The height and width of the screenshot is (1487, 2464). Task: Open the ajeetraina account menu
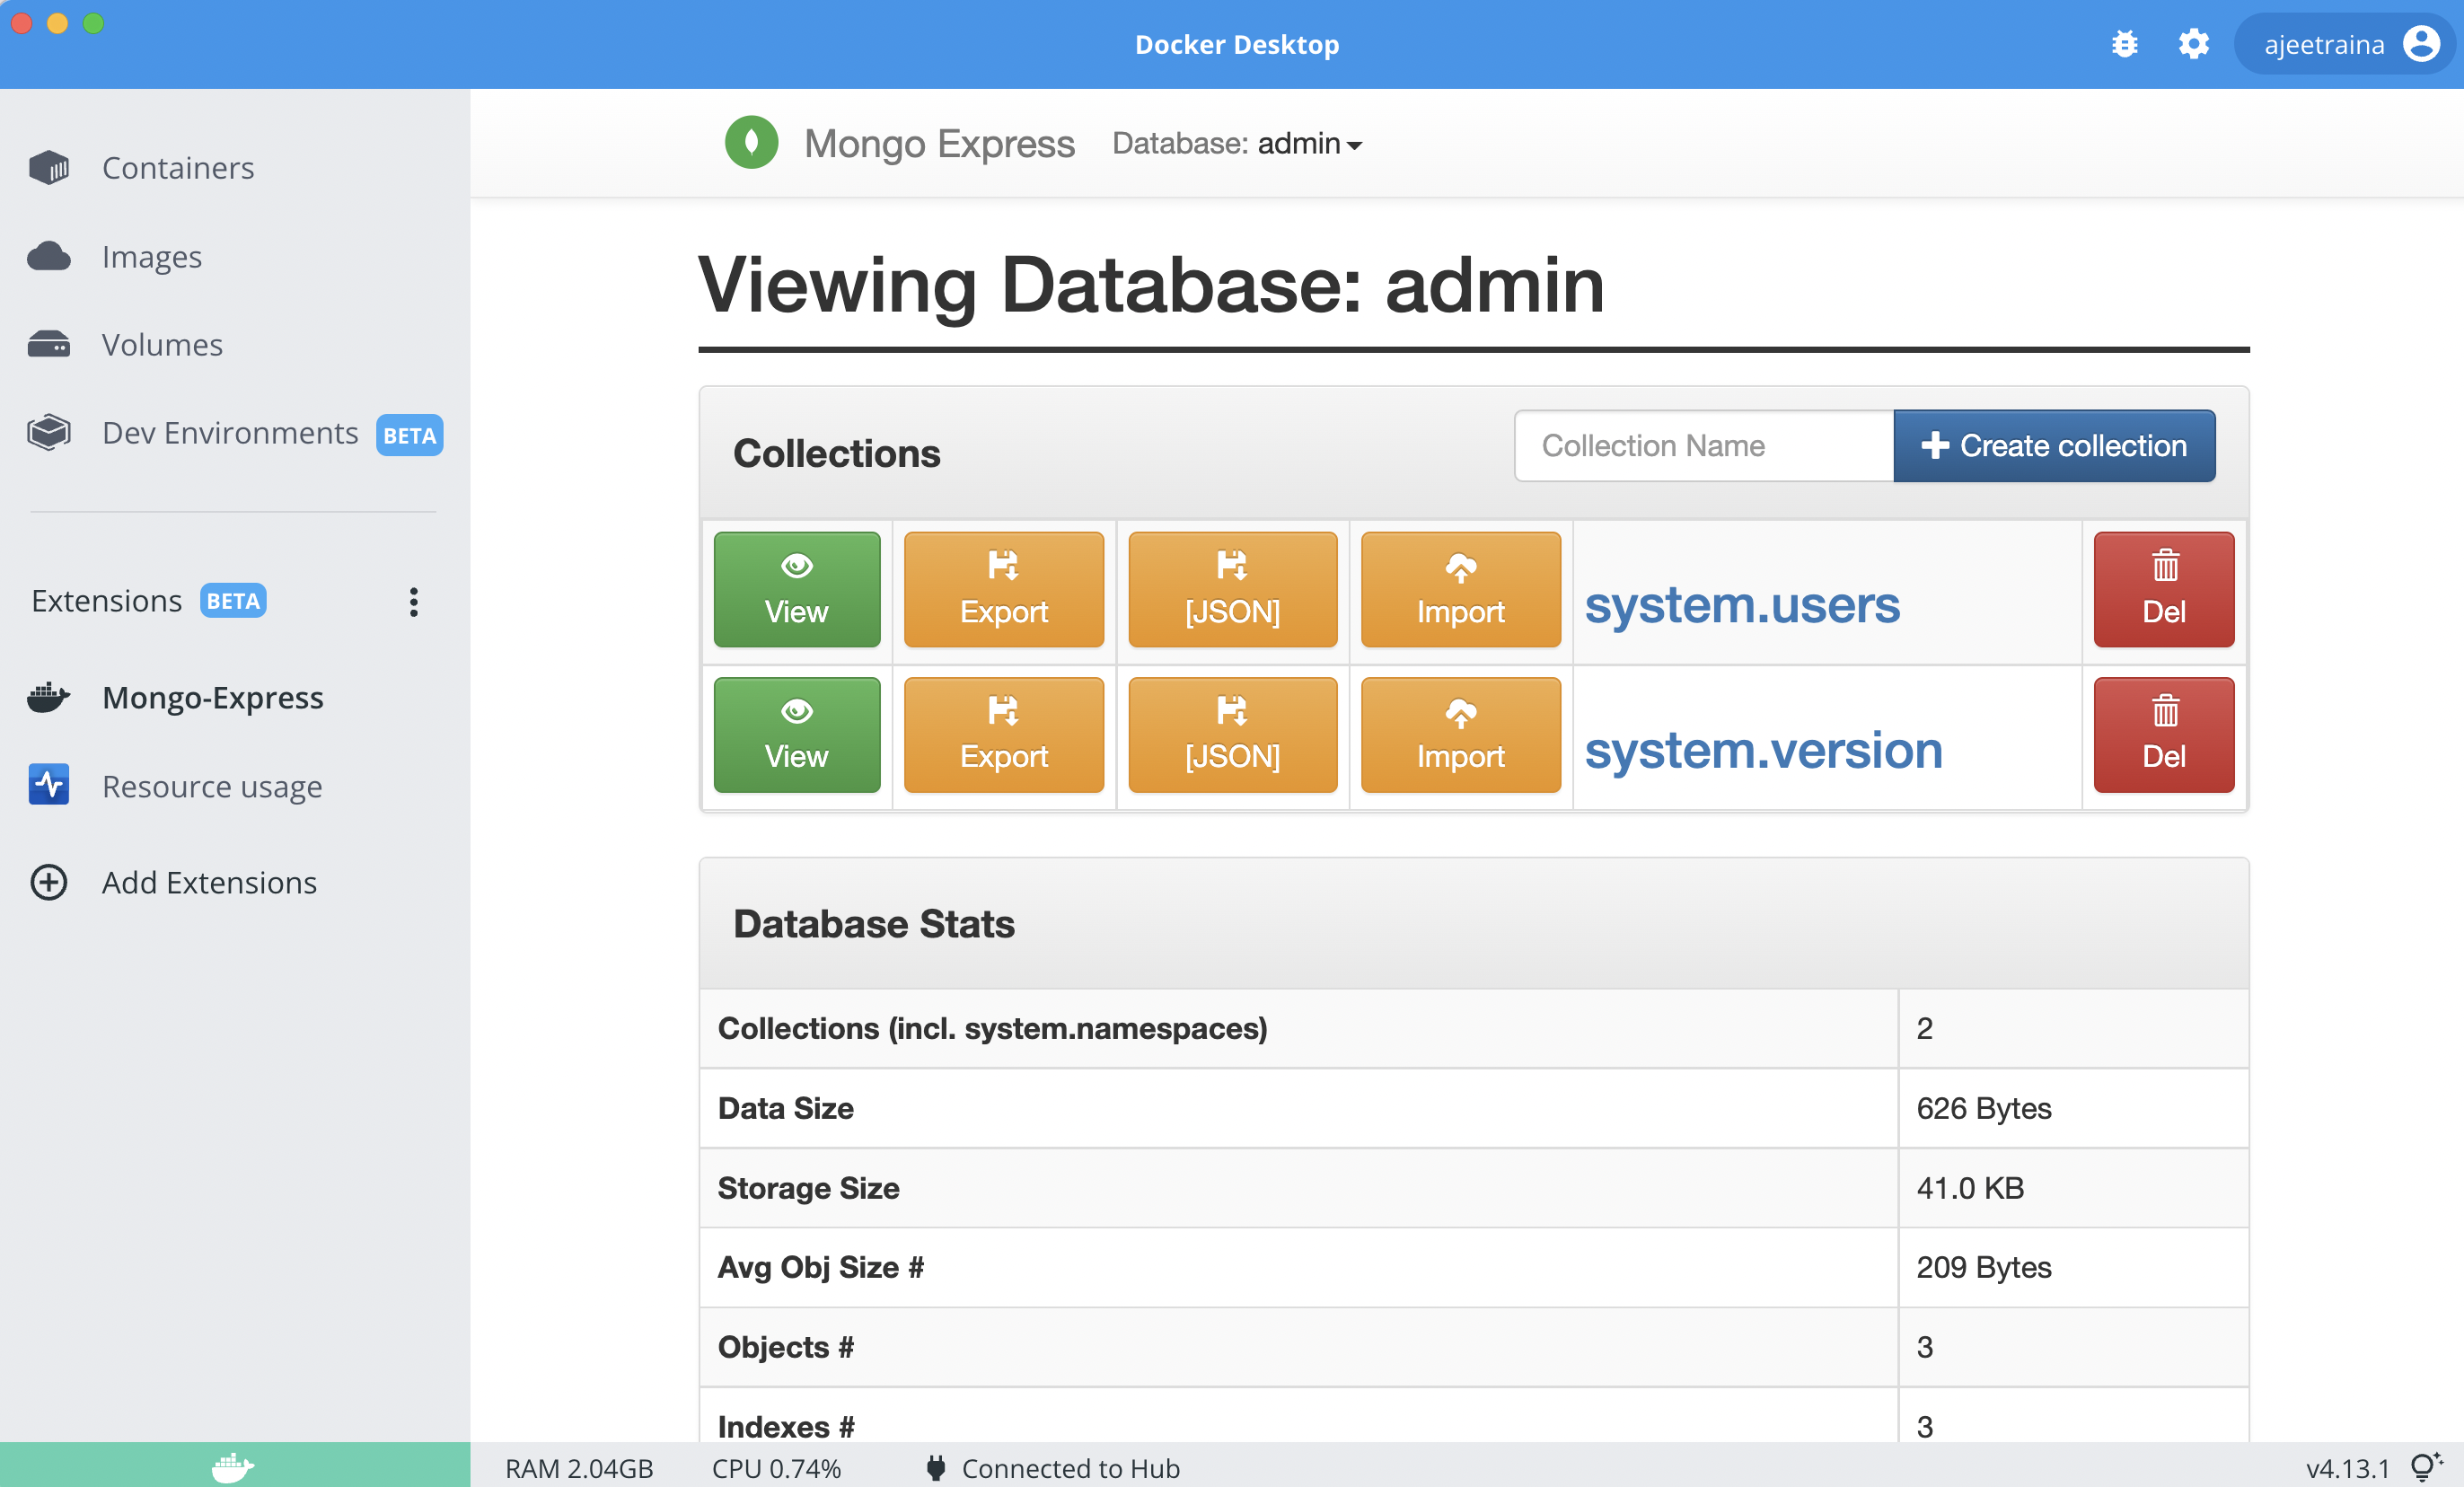2344,44
